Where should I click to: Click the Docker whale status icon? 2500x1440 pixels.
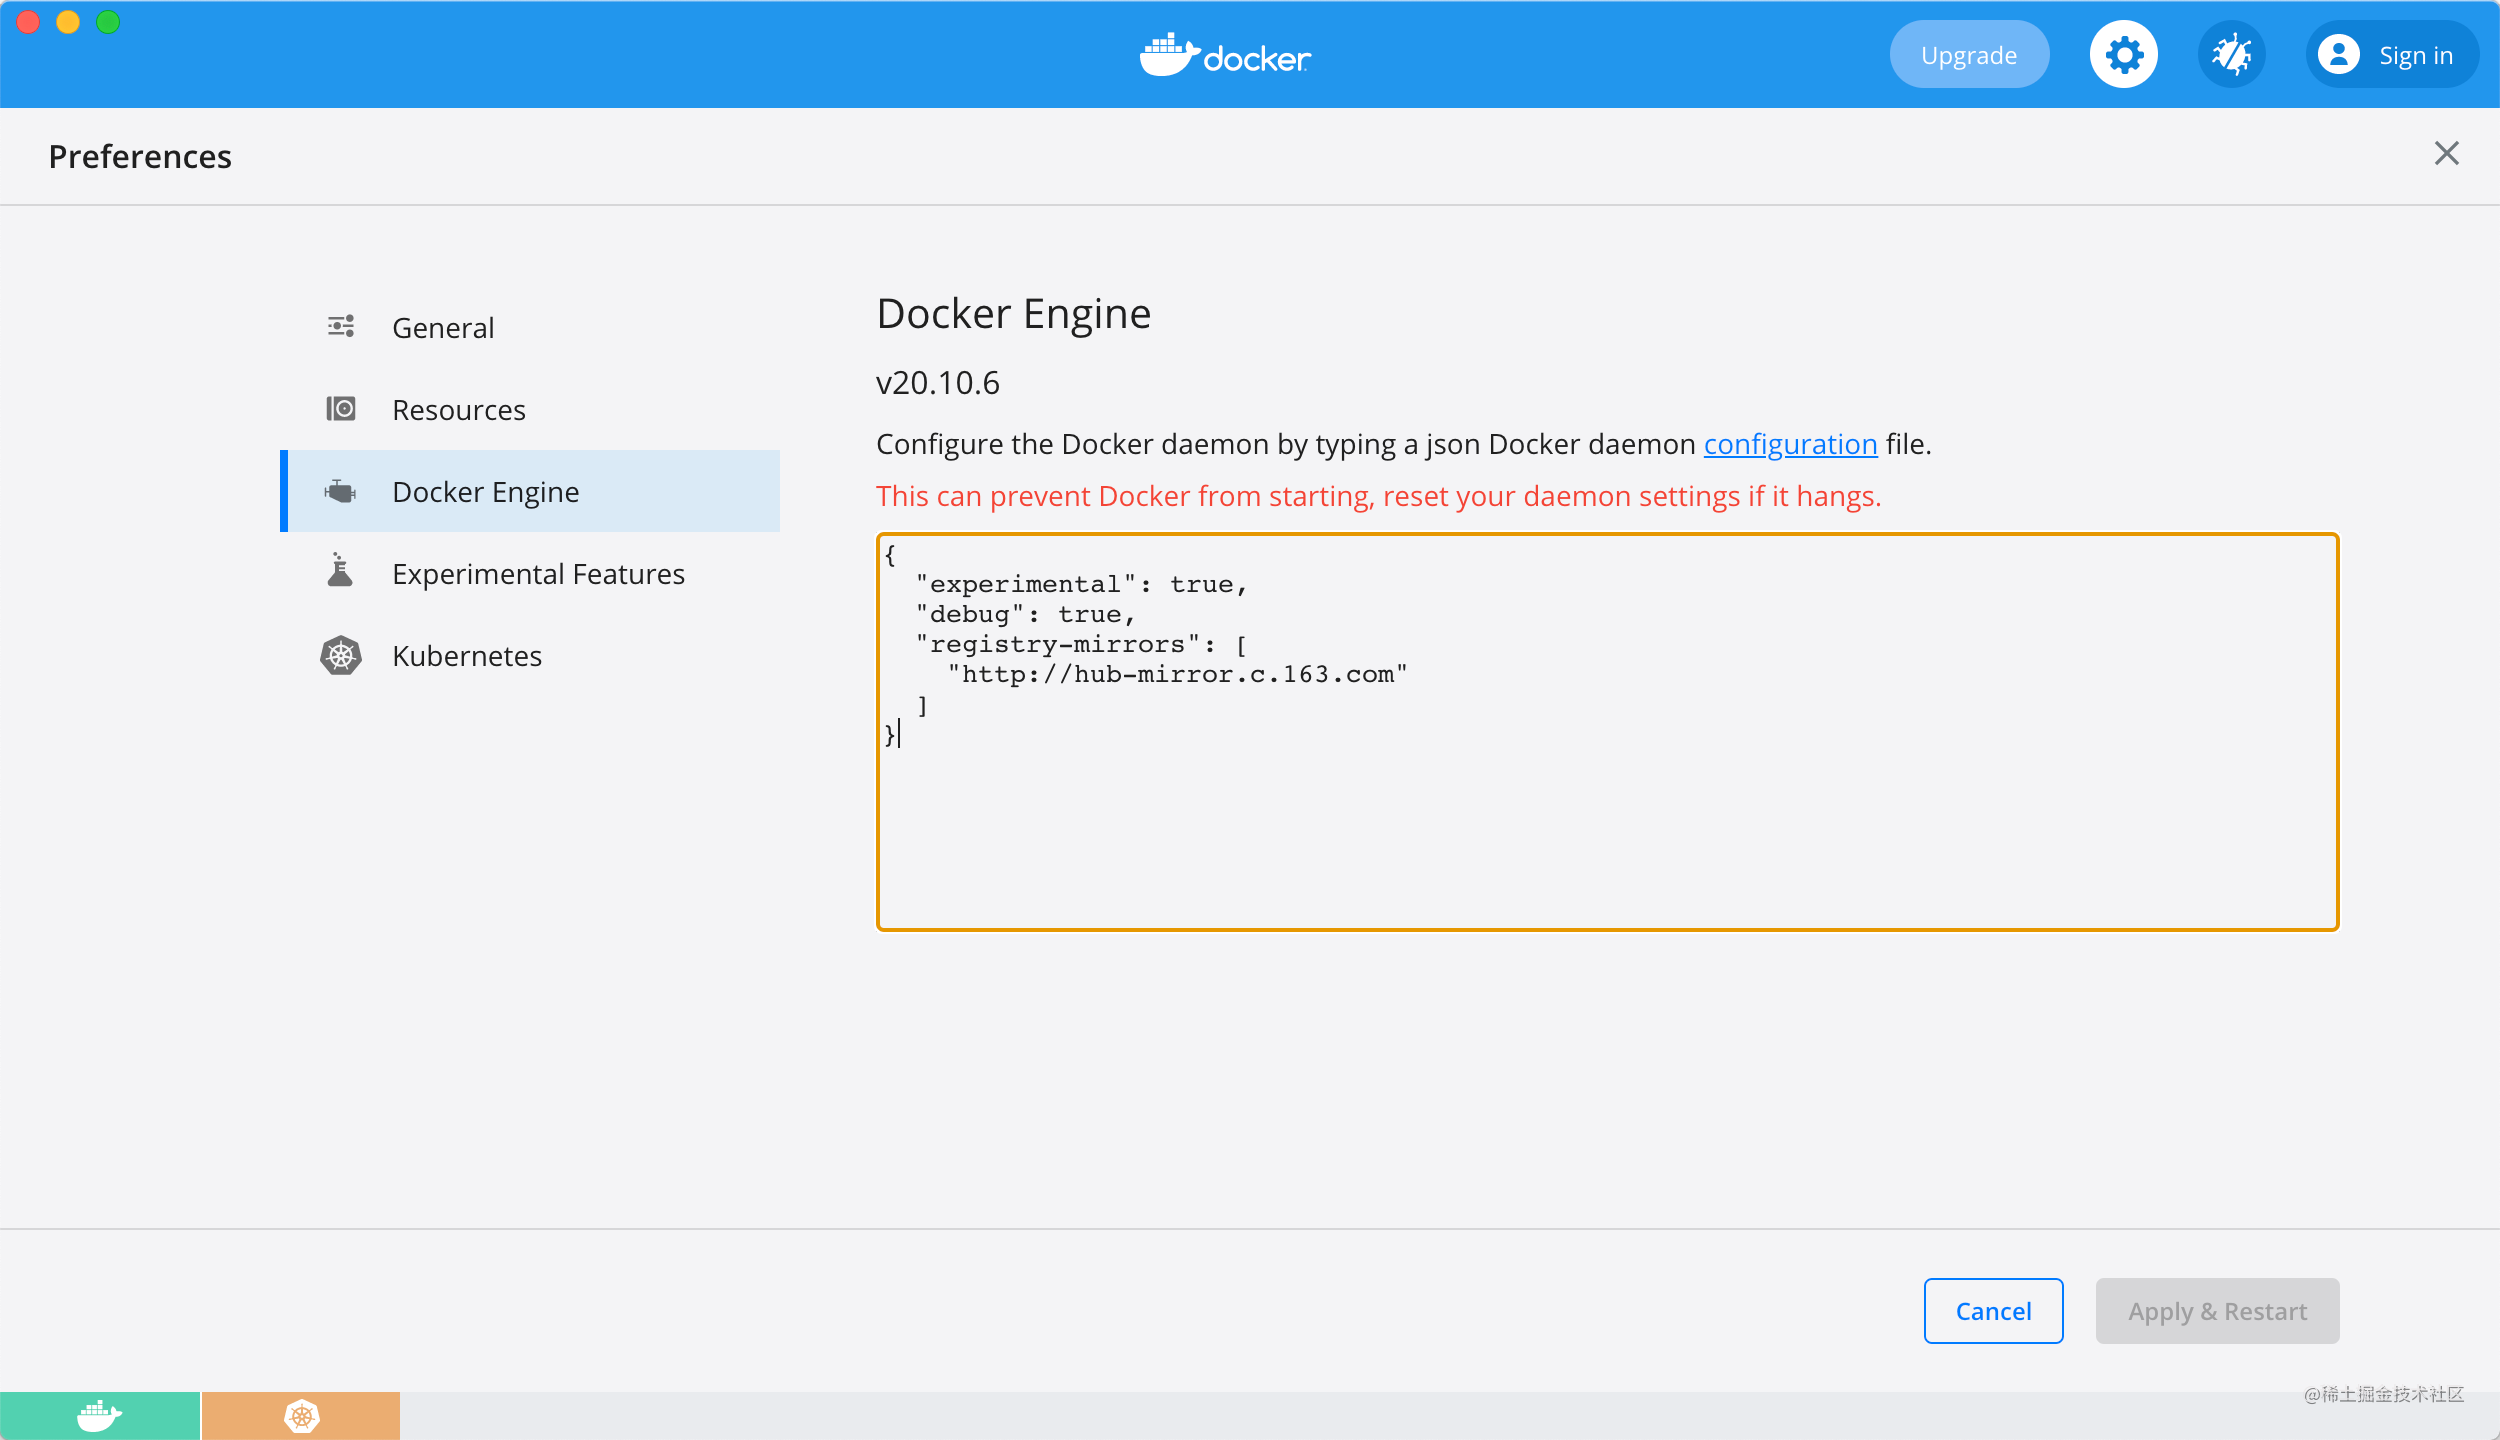[99, 1416]
